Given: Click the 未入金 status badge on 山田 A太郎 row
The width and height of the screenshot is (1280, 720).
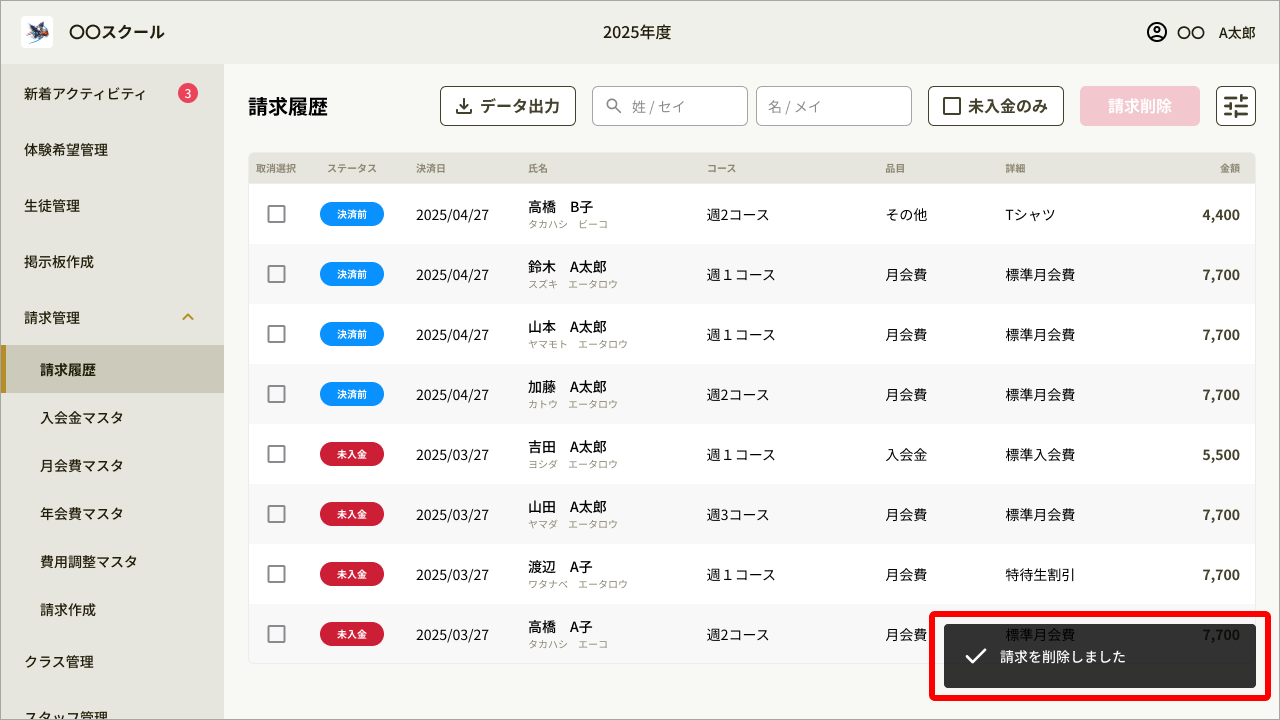Looking at the screenshot, I should 352,514.
